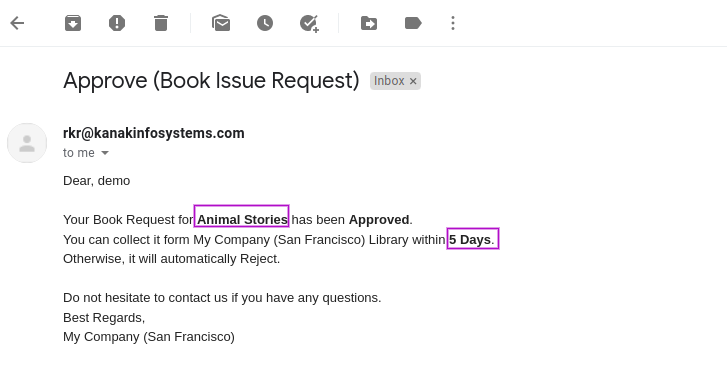
Task: Click the bold word Approved
Action: pyautogui.click(x=379, y=219)
